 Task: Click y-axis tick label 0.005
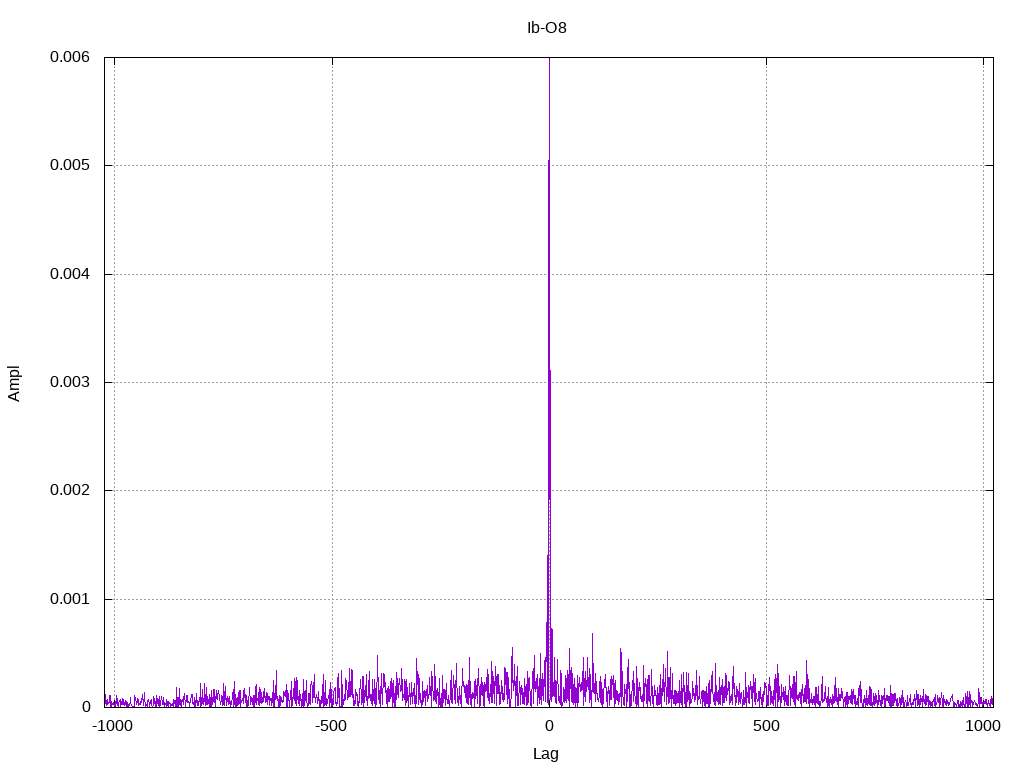(70, 165)
